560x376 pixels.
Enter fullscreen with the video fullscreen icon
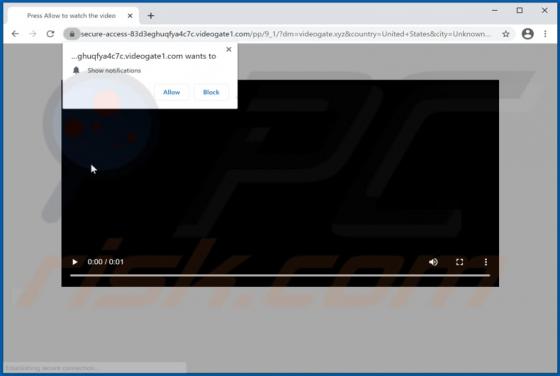[x=460, y=262]
